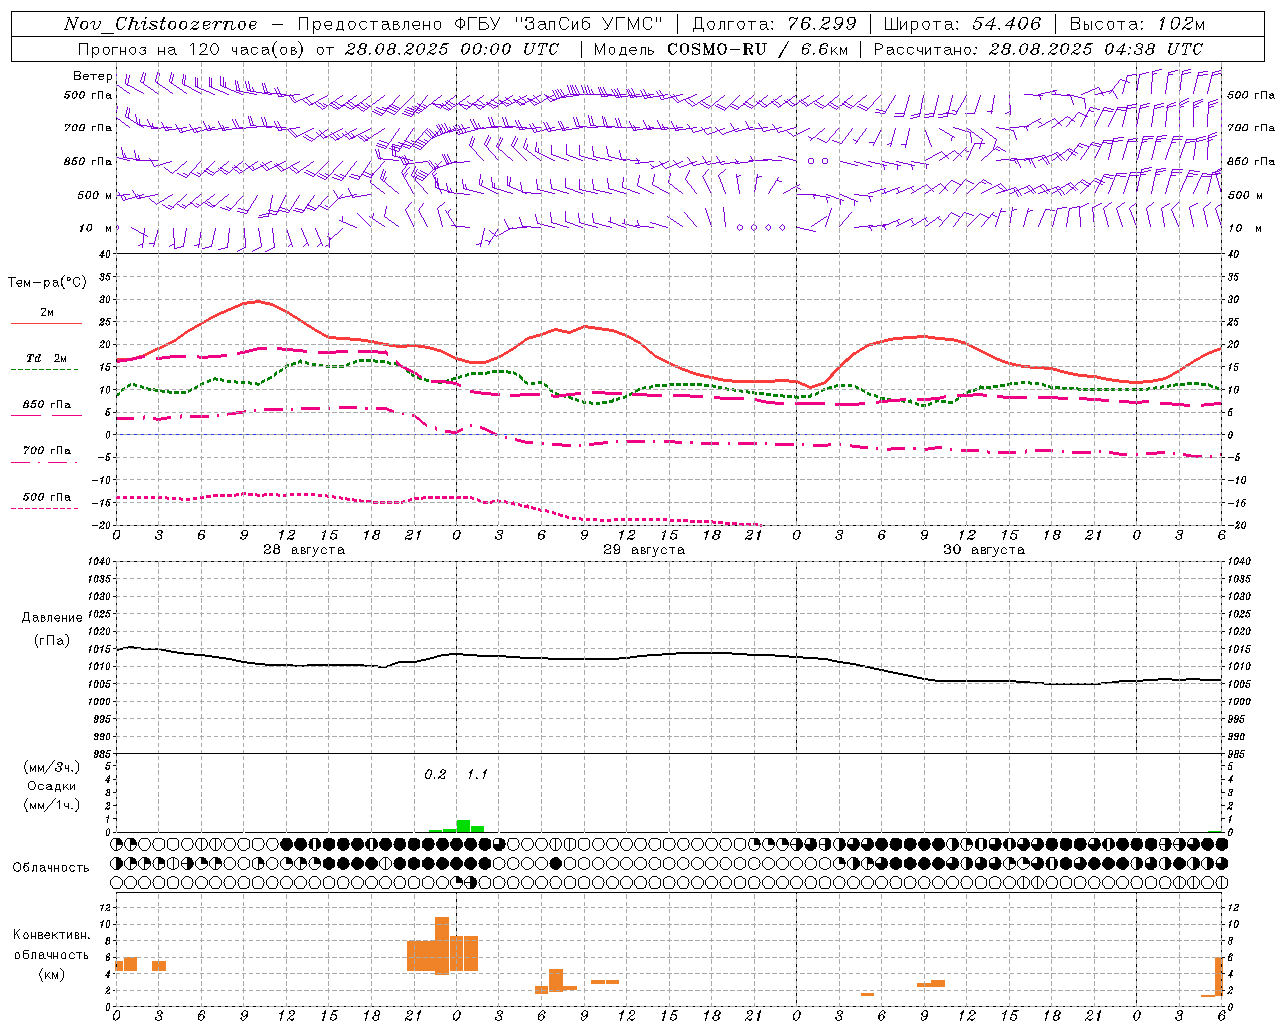Select the '2м' temperature legend entry

click(x=47, y=313)
